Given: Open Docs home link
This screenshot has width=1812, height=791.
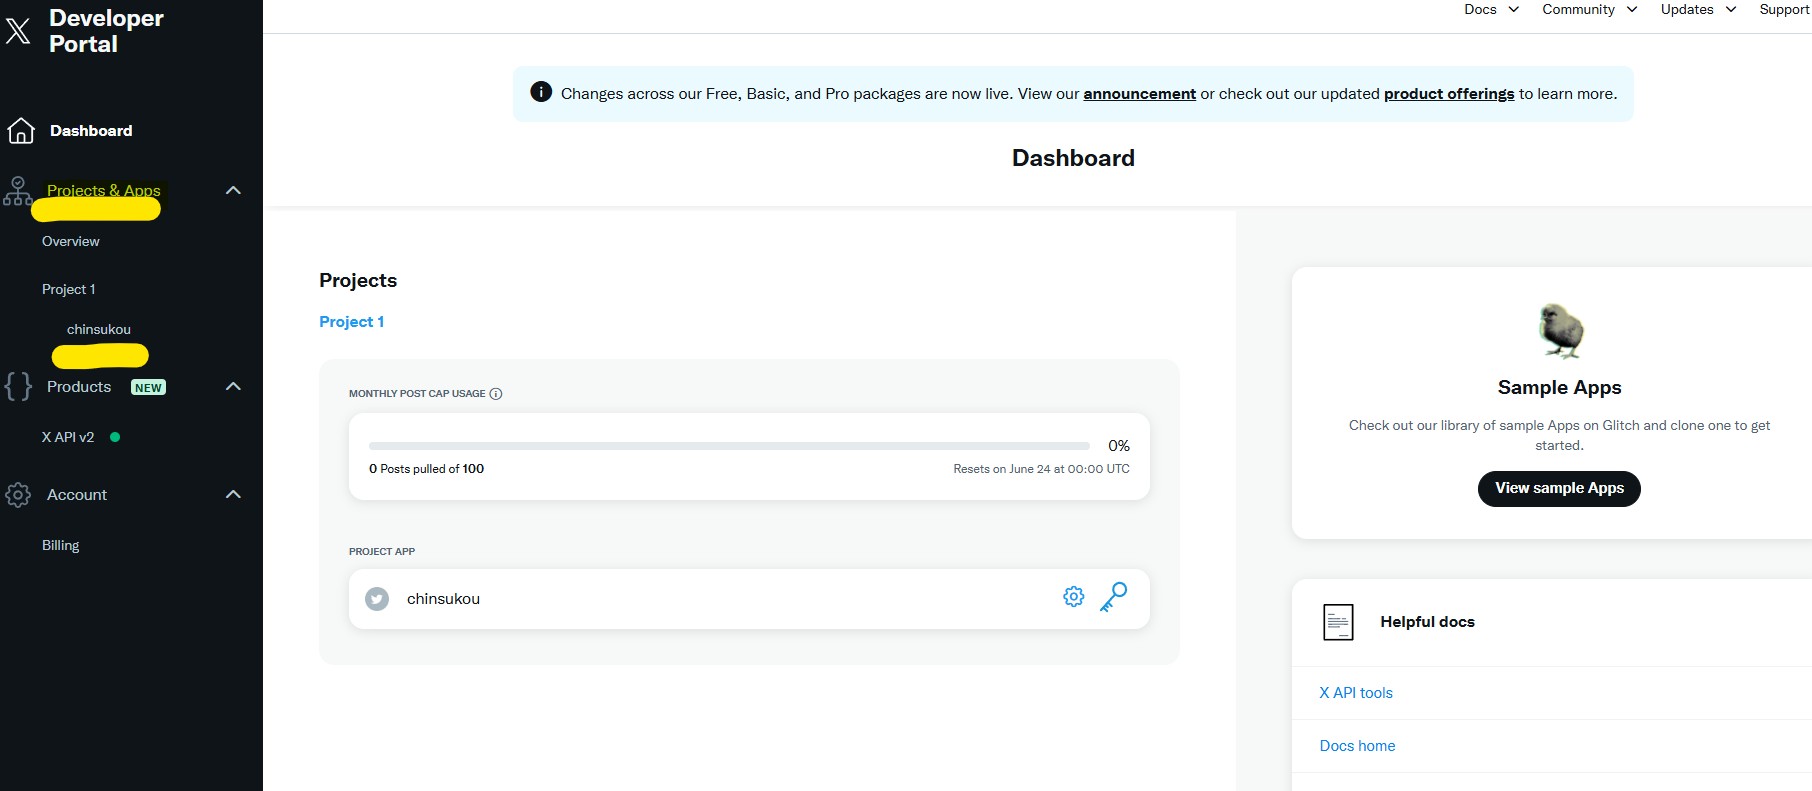Looking at the screenshot, I should coord(1357,746).
